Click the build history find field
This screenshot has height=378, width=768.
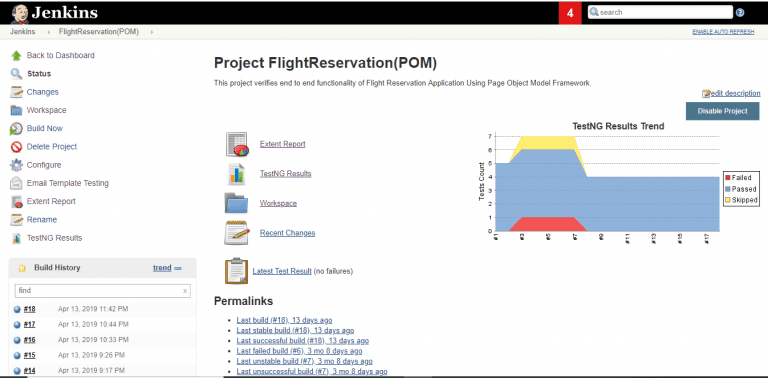(x=102, y=291)
